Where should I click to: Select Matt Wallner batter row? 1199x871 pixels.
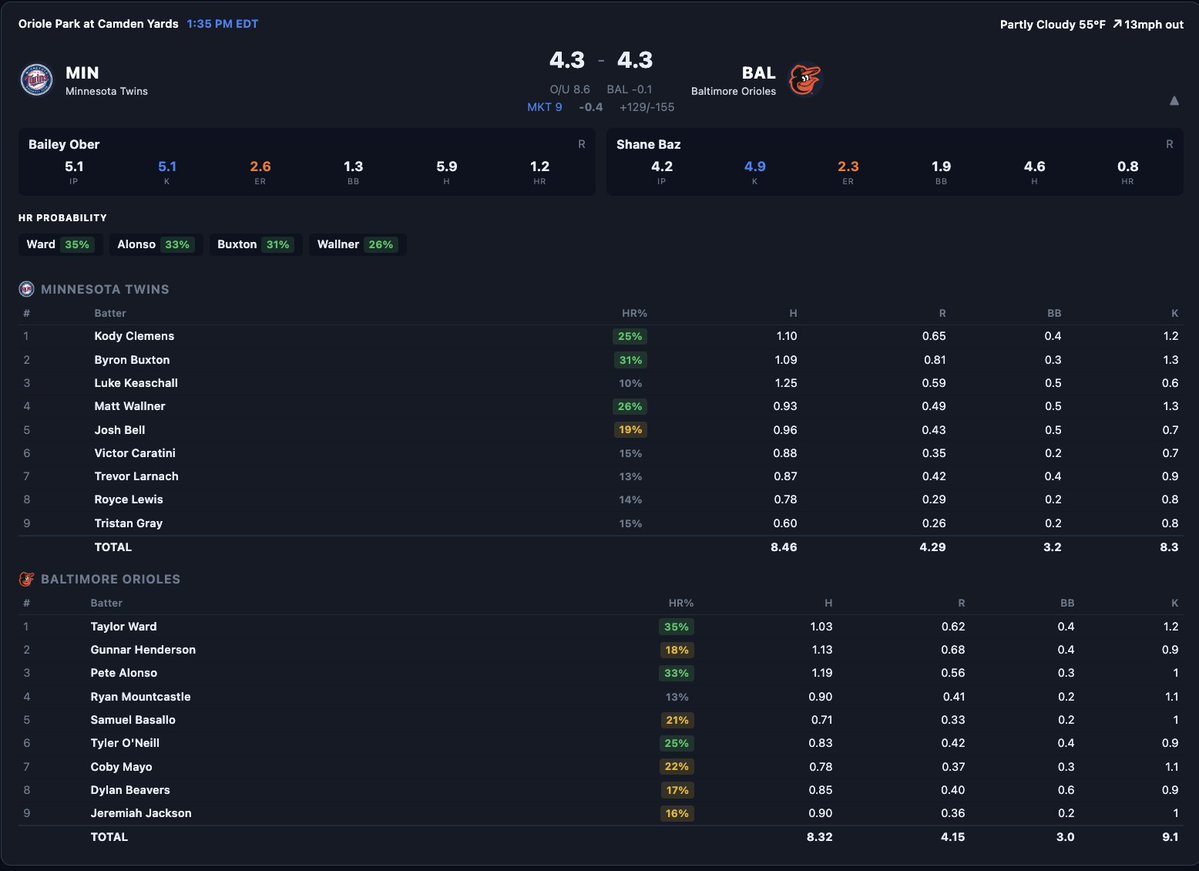click(600, 406)
